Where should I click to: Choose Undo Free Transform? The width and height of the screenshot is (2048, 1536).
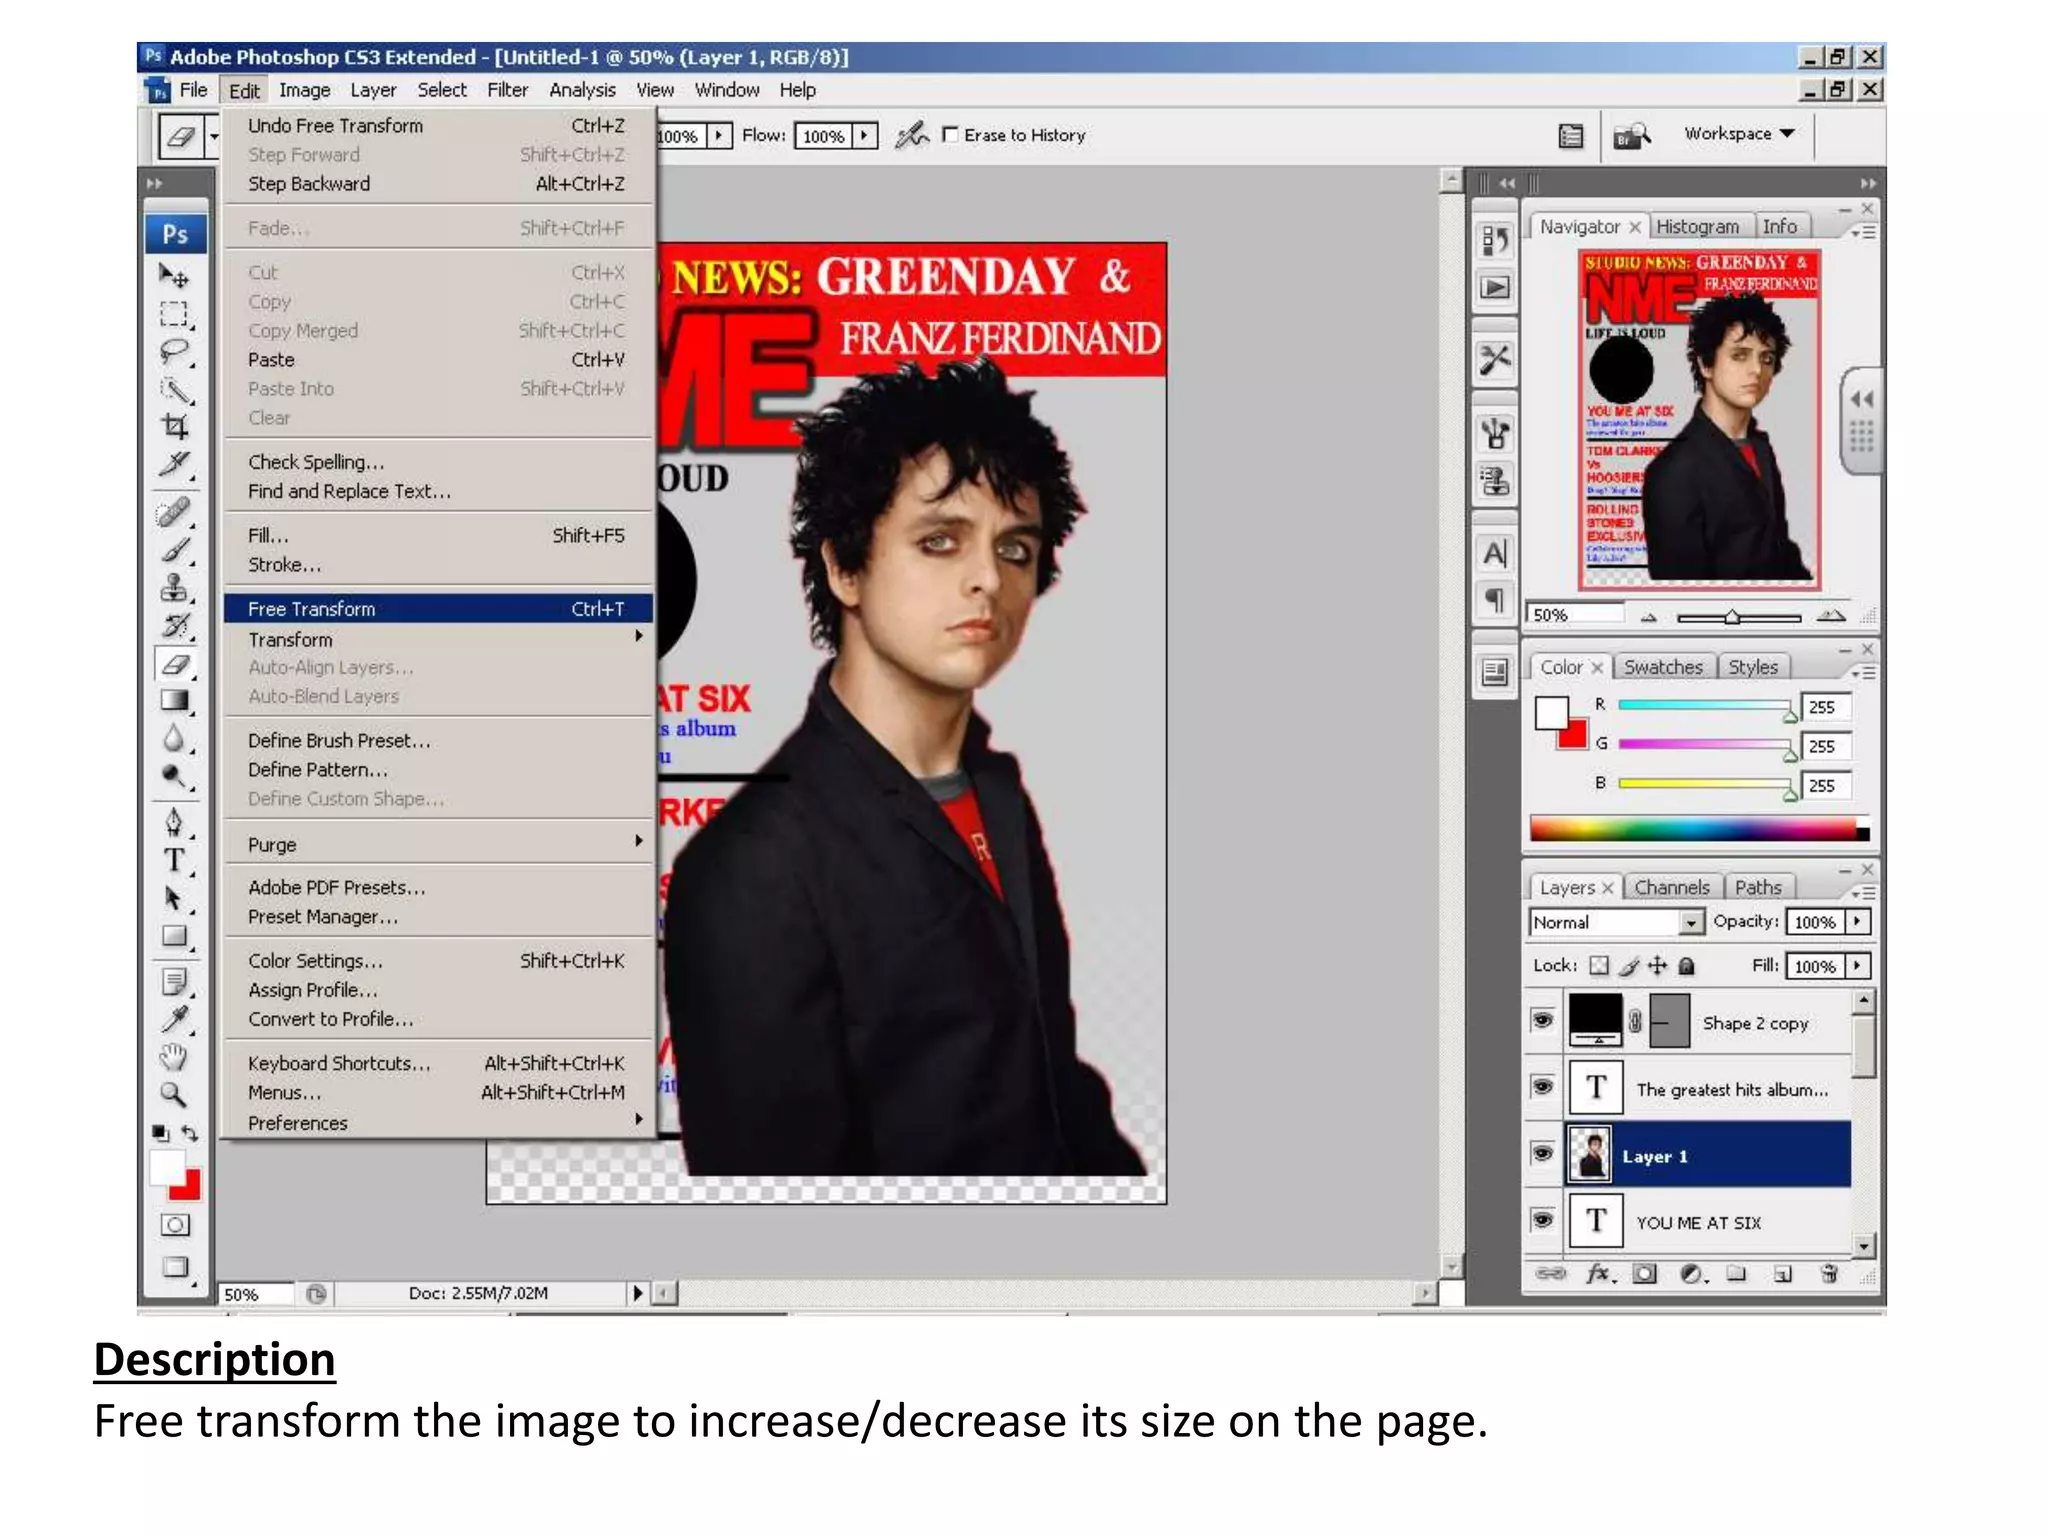point(438,125)
